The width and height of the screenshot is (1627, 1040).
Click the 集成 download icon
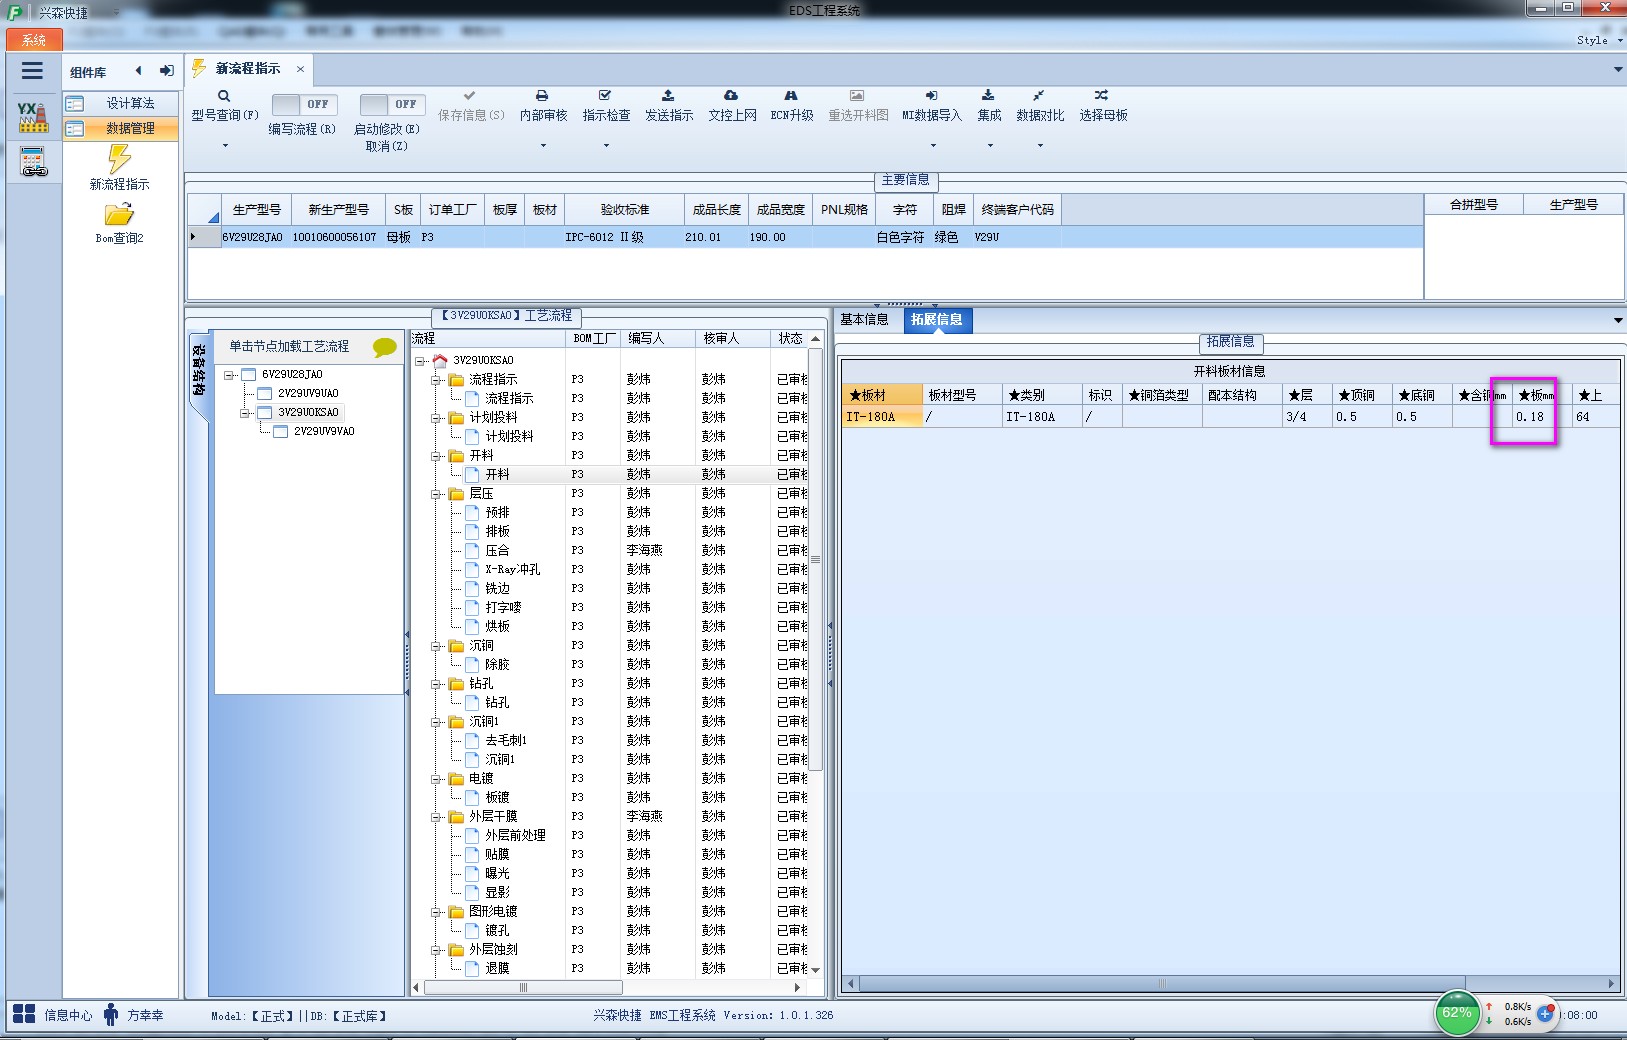988,96
